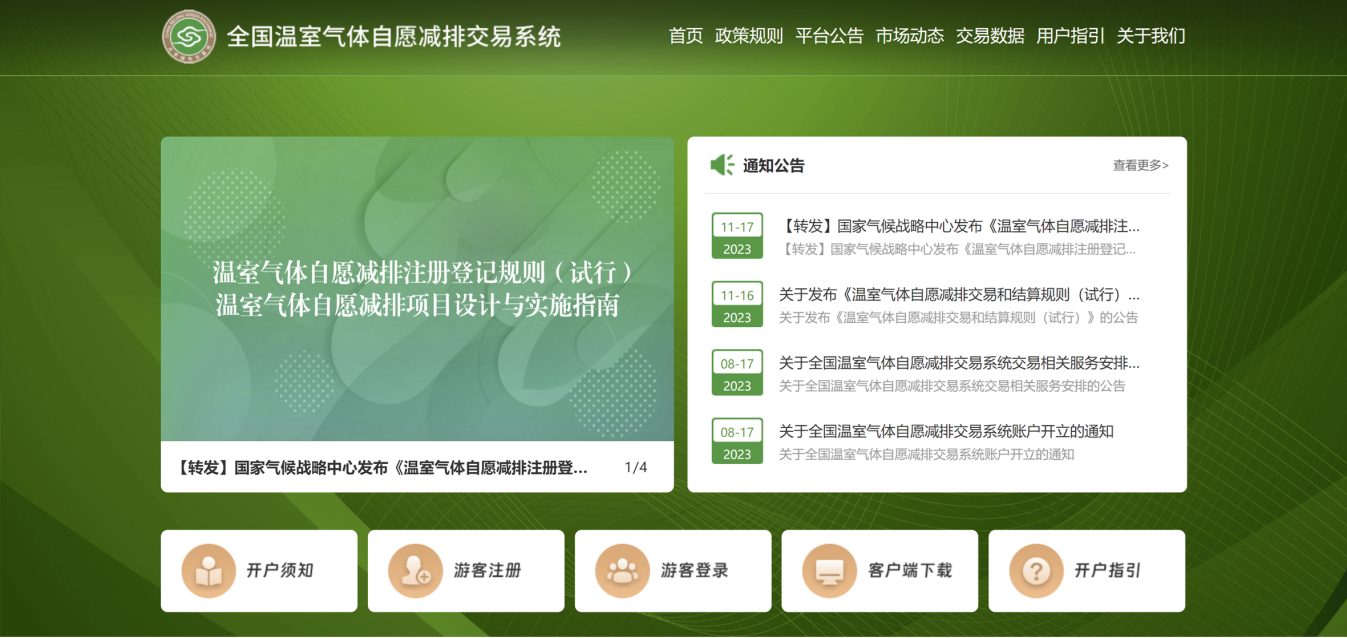The width and height of the screenshot is (1347, 638).
Task: Open the 交易数据 menu
Action: coord(990,36)
